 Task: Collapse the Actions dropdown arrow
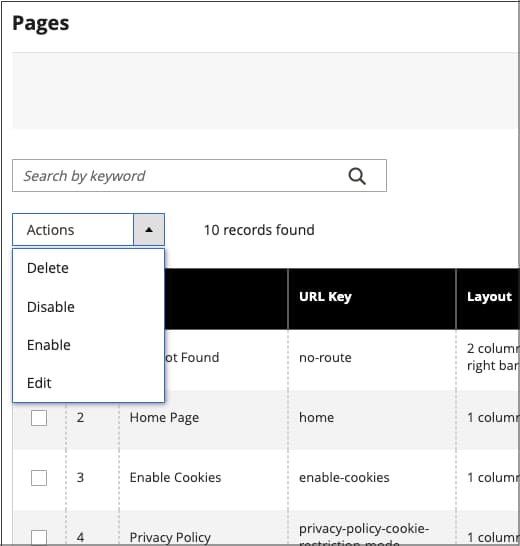click(149, 230)
